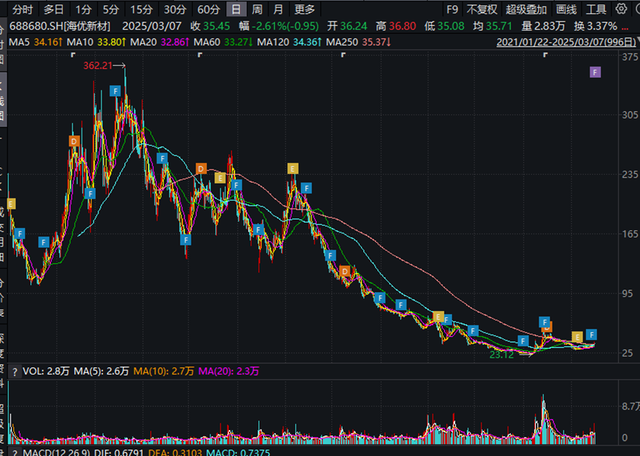Switch to 分时 intraday view
This screenshot has height=456, width=640.
[x=22, y=9]
